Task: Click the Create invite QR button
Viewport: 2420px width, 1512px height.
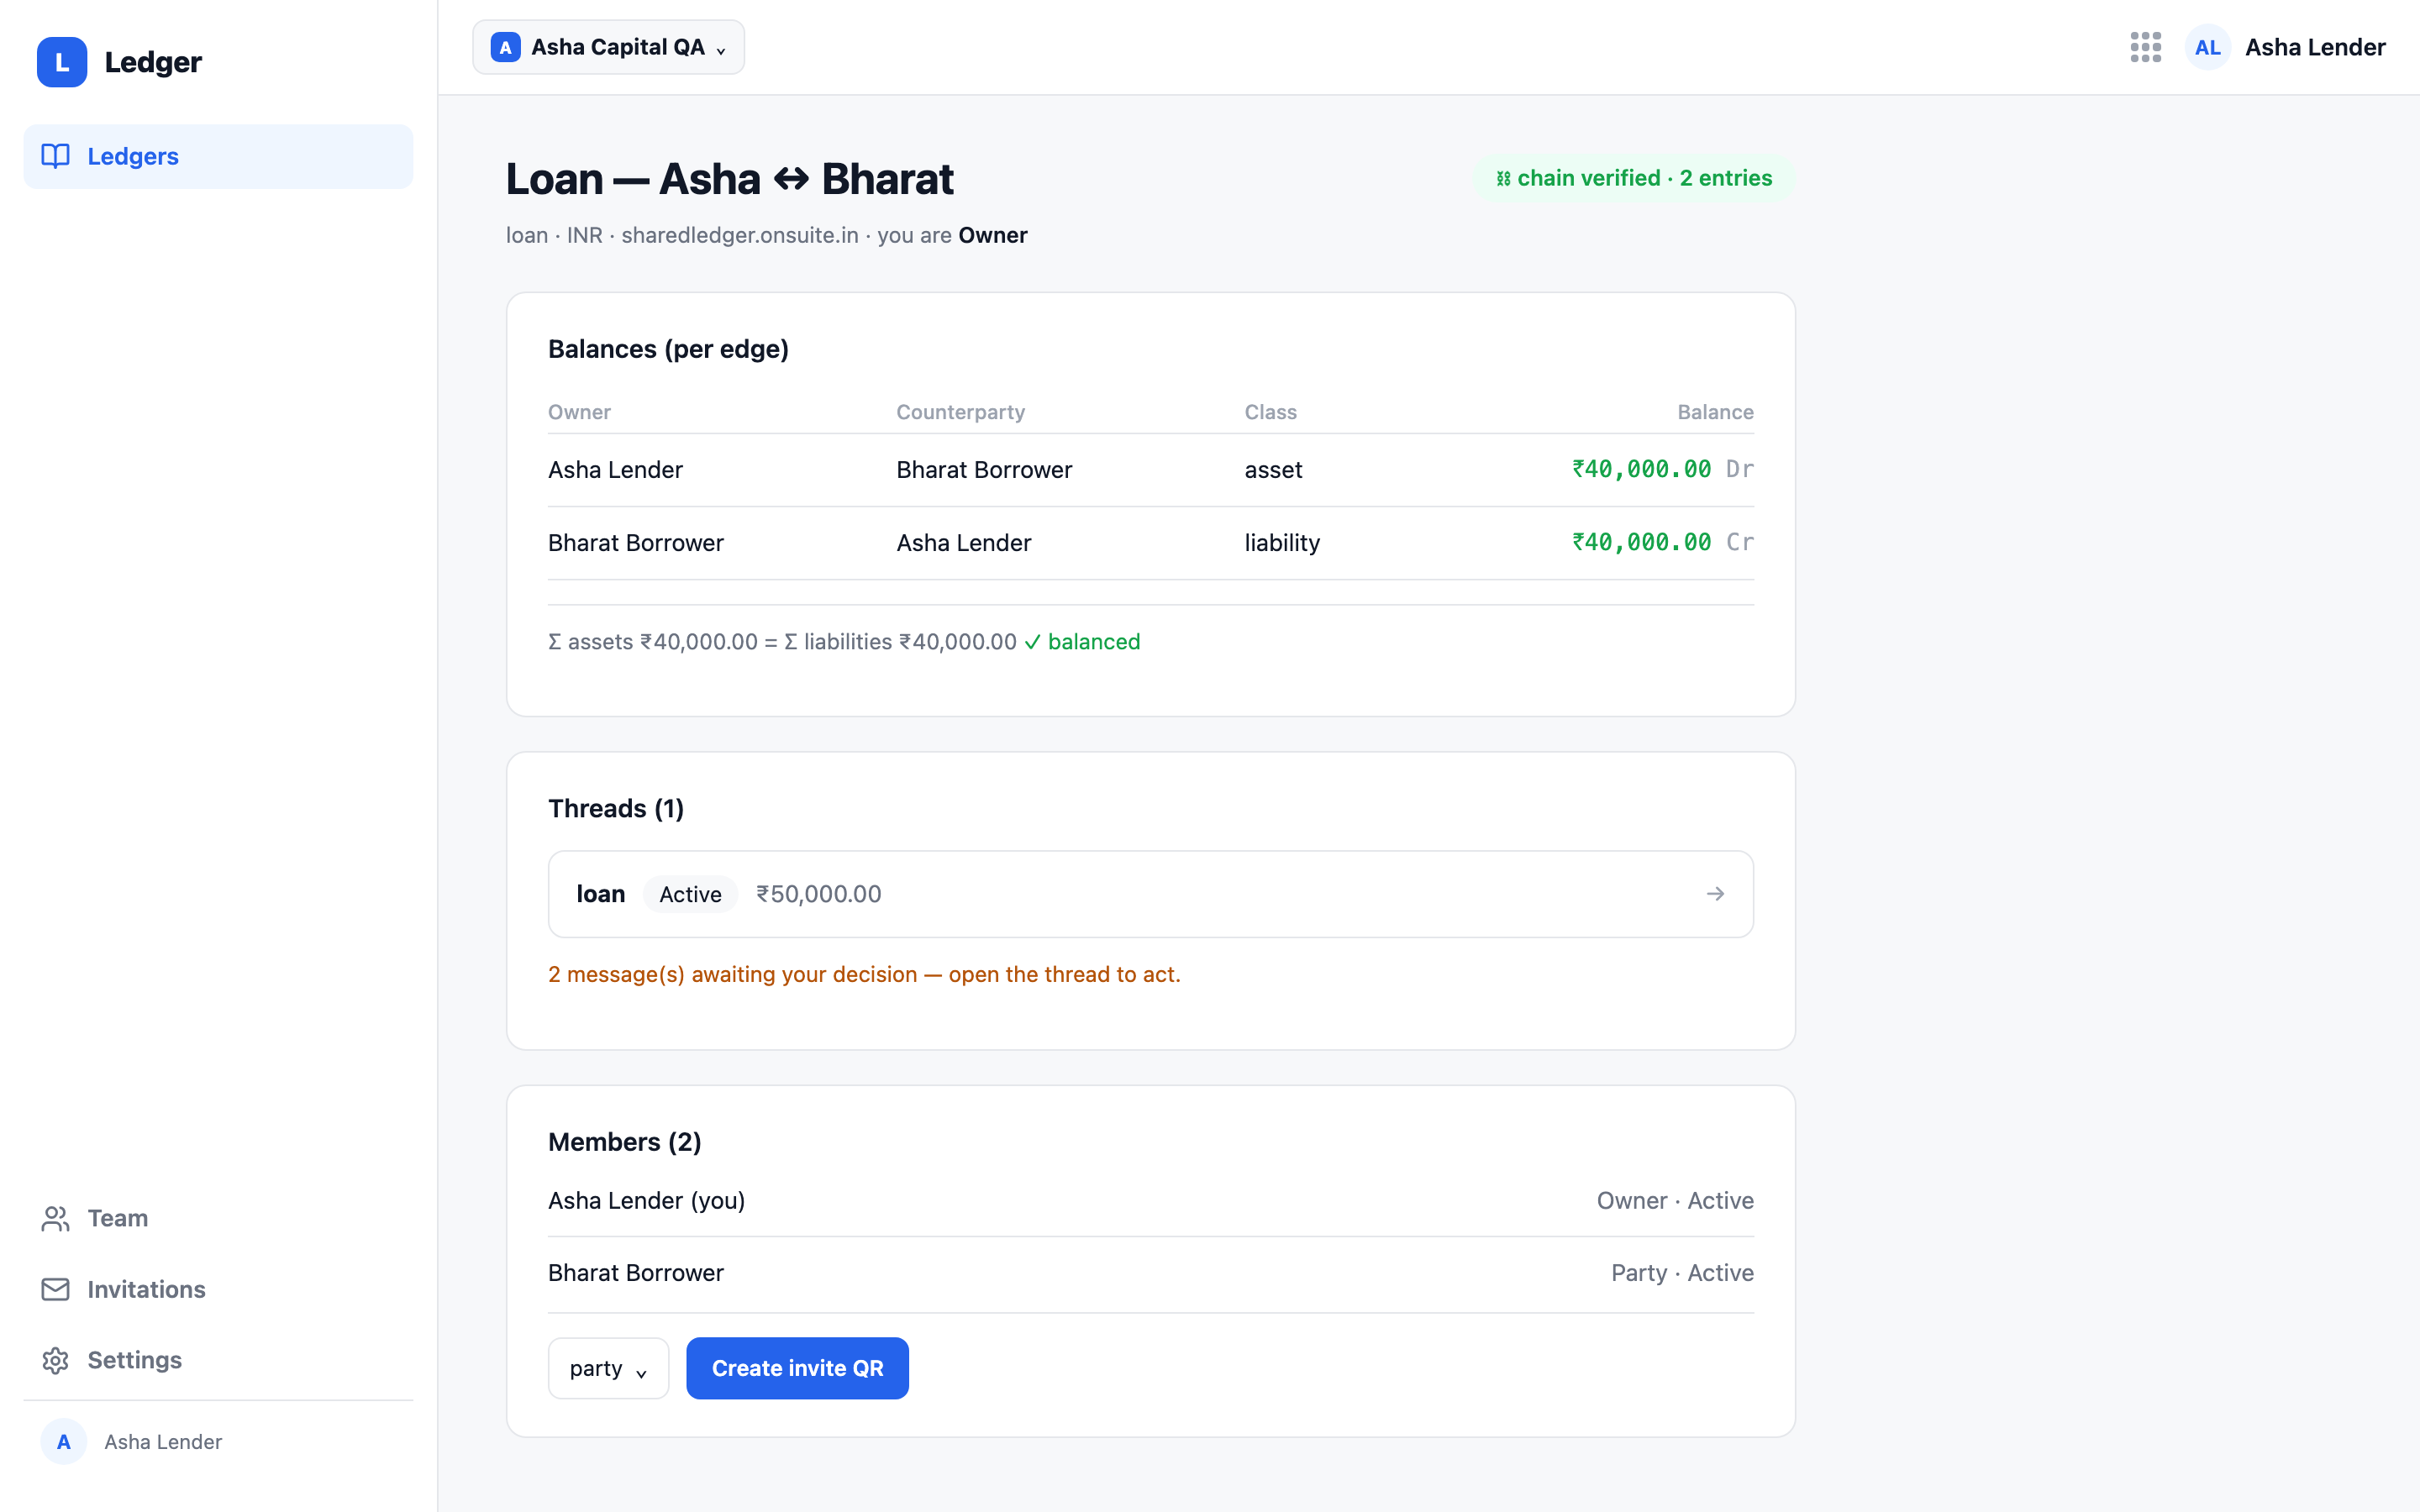Action: [x=797, y=1368]
